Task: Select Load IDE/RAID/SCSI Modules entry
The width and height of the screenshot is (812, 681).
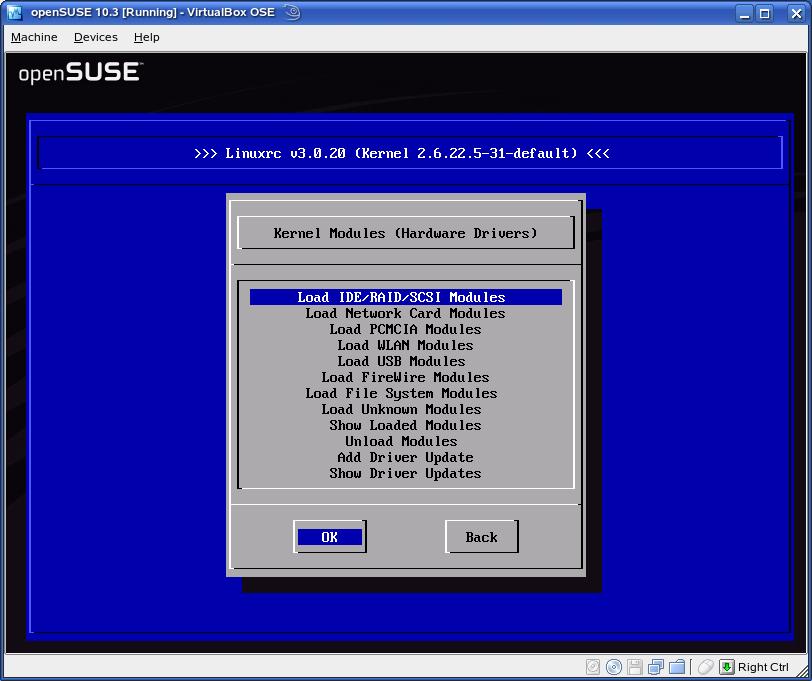Action: 405,297
